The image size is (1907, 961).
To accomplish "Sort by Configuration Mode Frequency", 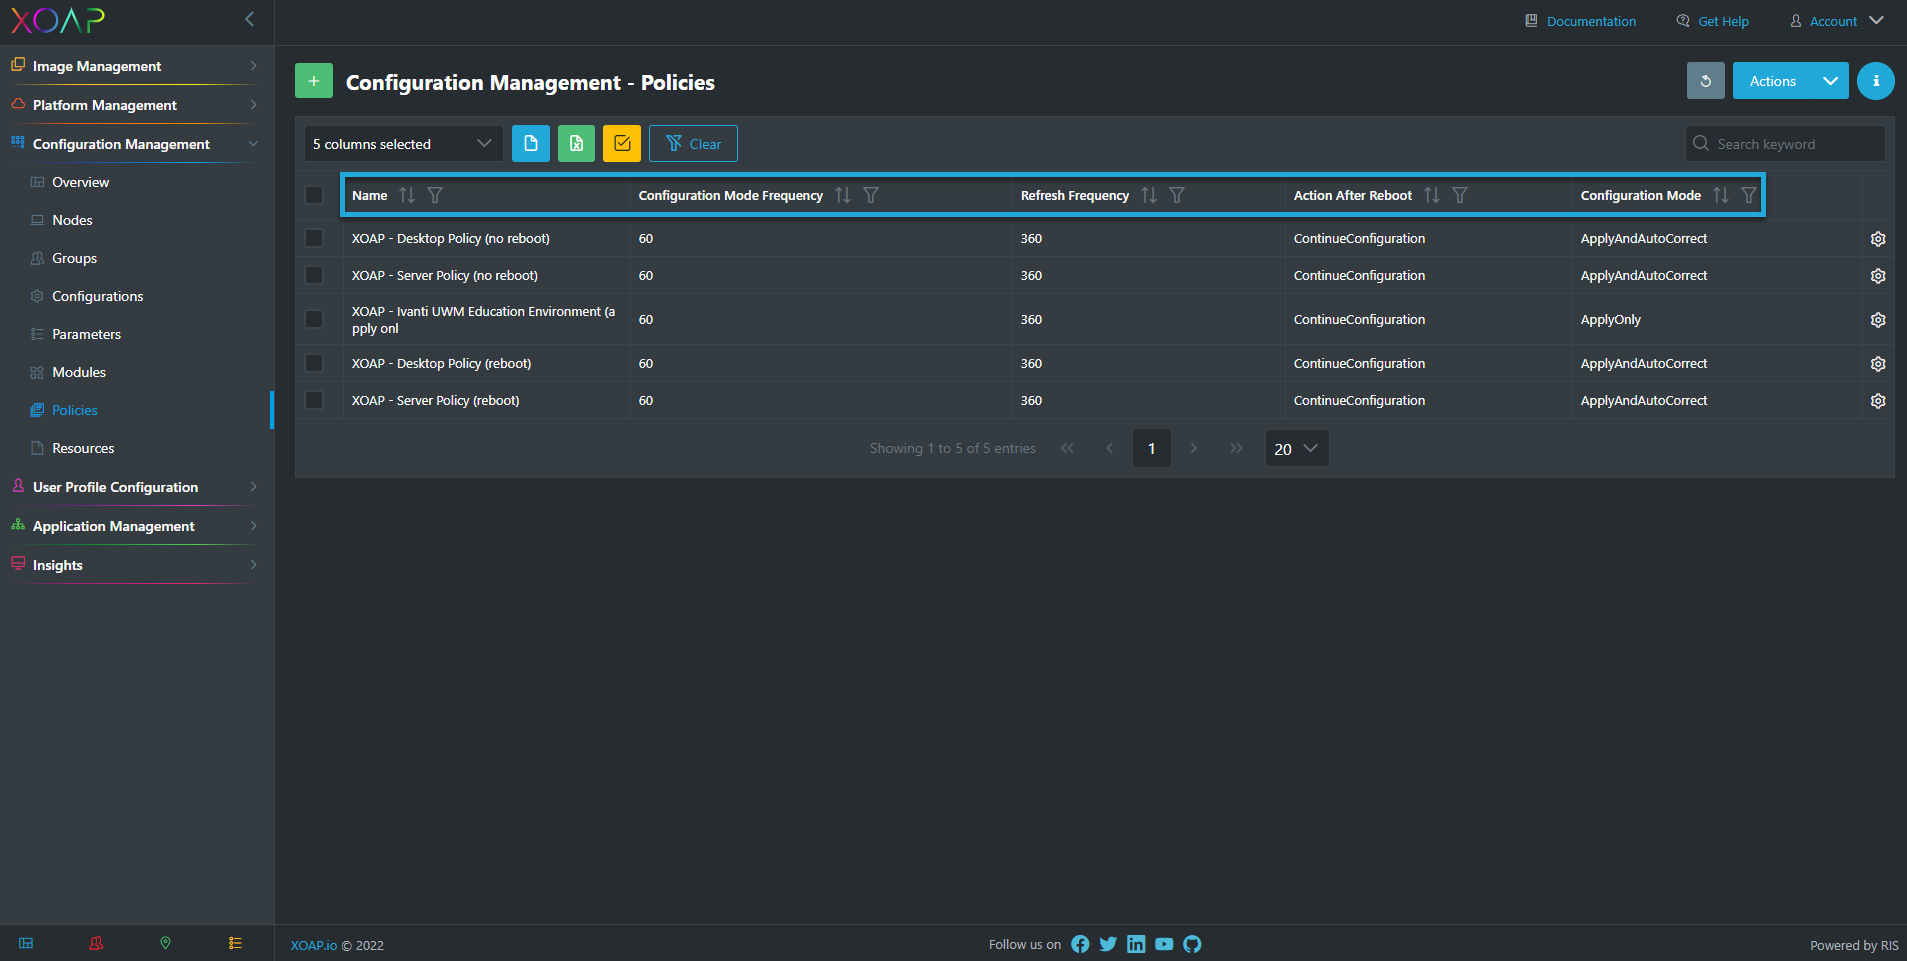I will tap(843, 195).
